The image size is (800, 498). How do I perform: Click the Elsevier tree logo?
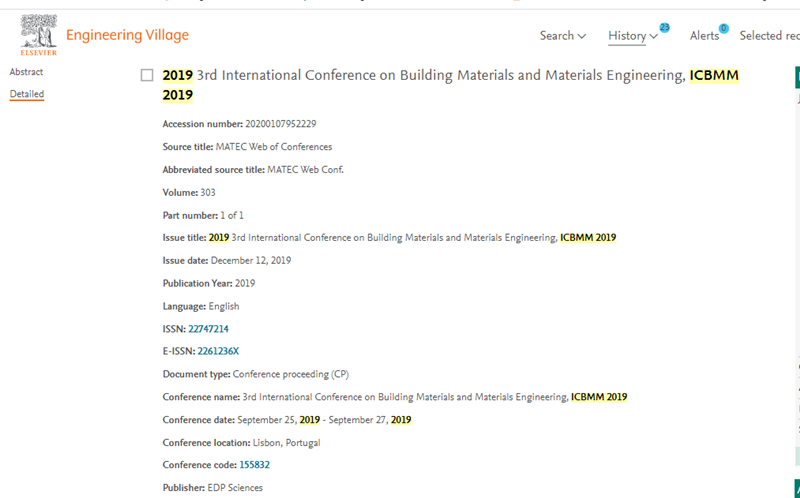click(39, 35)
